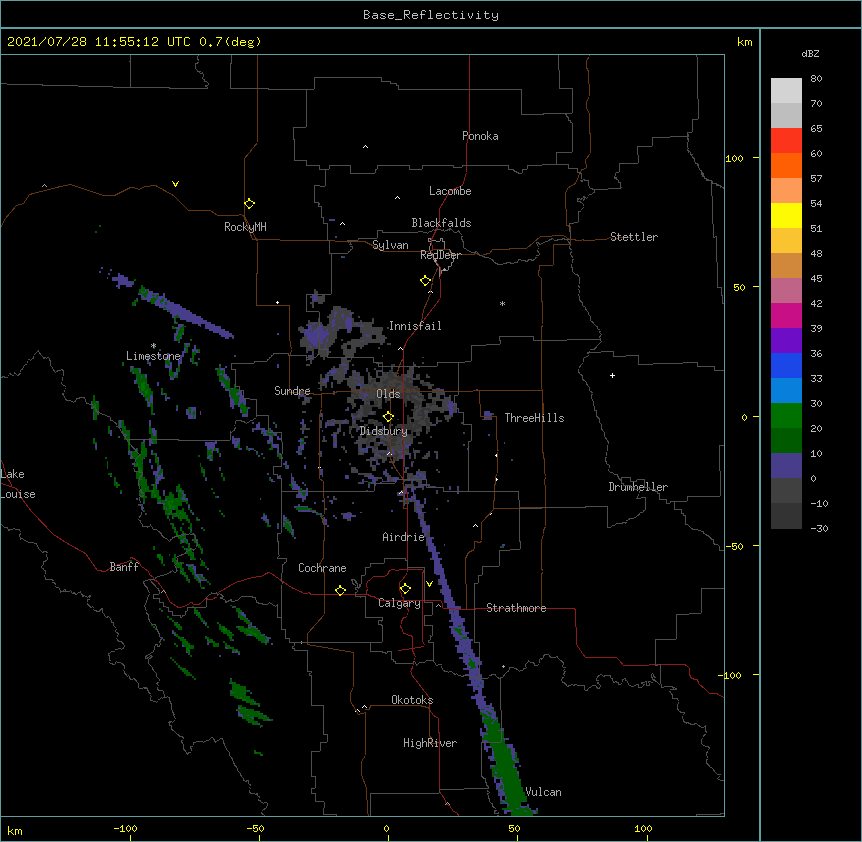Click the Cochrane label
The height and width of the screenshot is (842, 862).
pos(322,568)
